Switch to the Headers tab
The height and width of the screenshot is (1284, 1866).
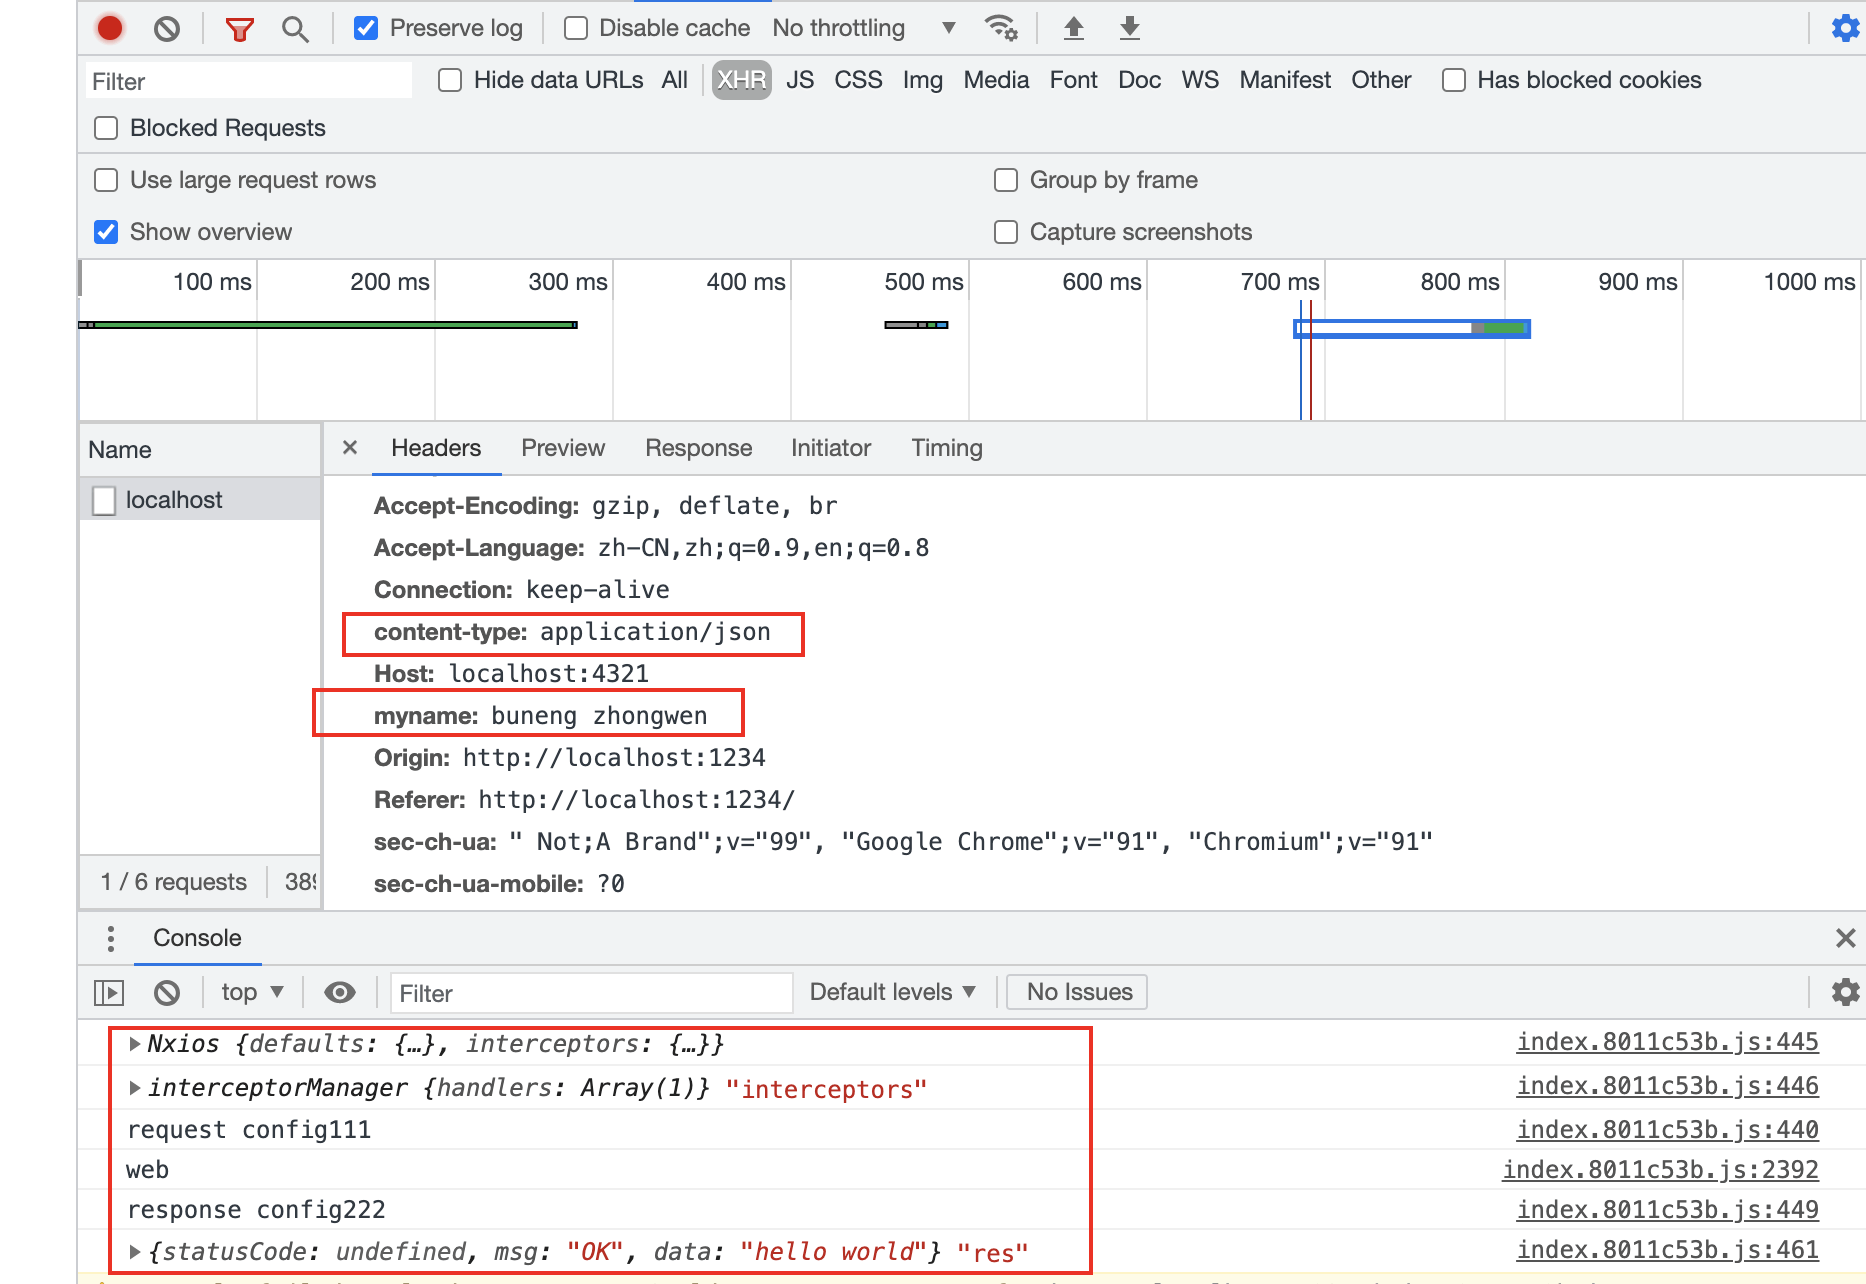click(436, 448)
